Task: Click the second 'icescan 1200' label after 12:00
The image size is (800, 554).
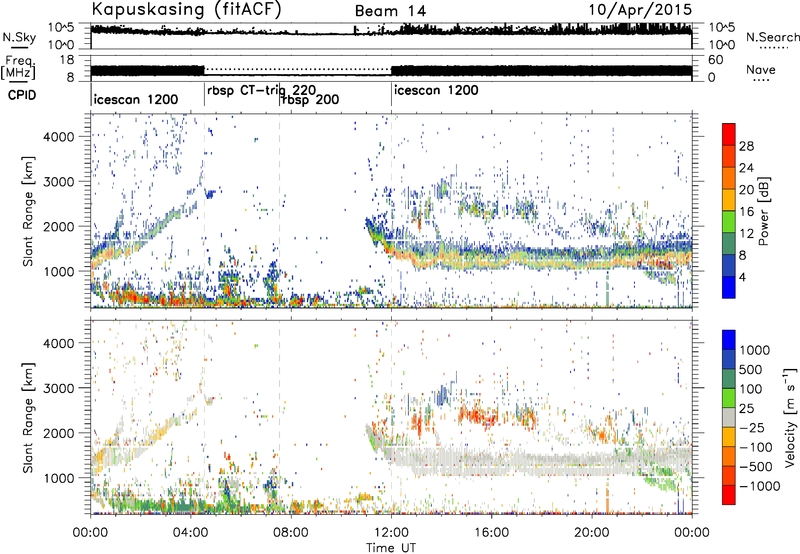Action: pos(436,90)
